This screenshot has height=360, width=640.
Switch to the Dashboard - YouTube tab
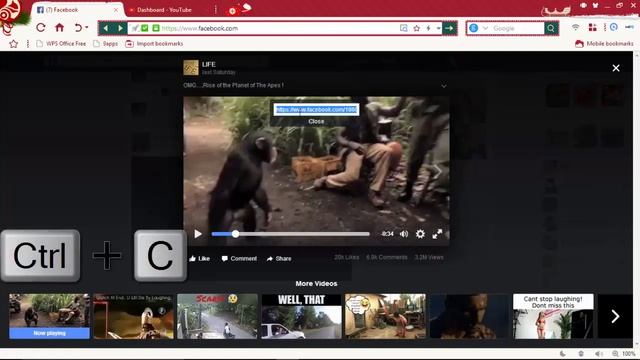(164, 10)
